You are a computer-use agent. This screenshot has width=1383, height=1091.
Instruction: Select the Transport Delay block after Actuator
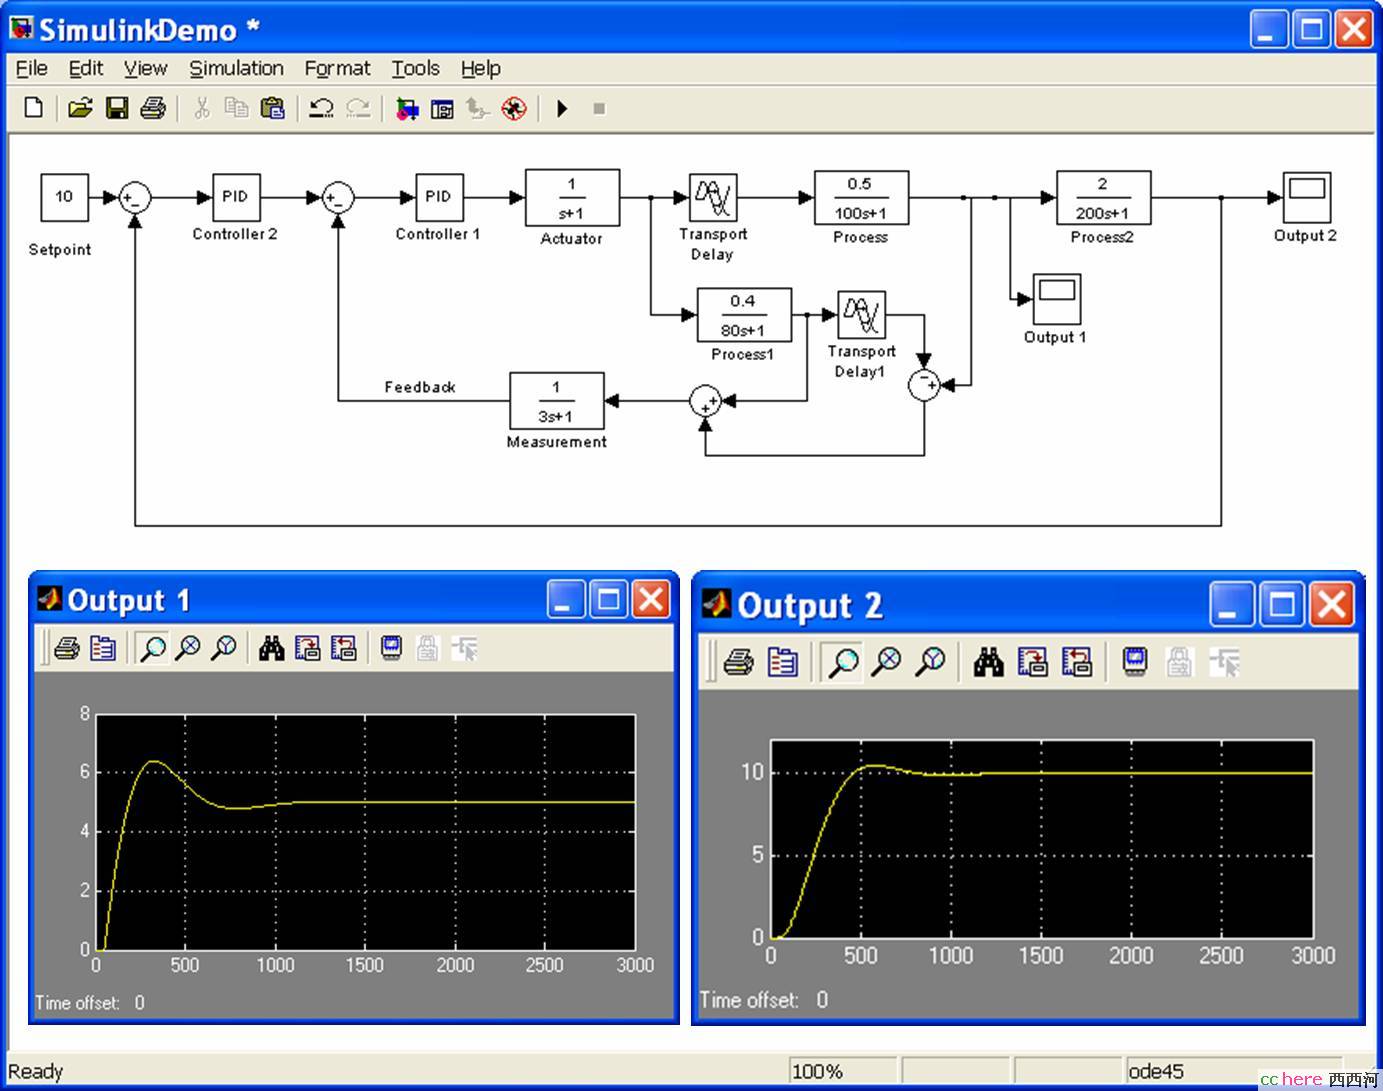click(x=713, y=198)
